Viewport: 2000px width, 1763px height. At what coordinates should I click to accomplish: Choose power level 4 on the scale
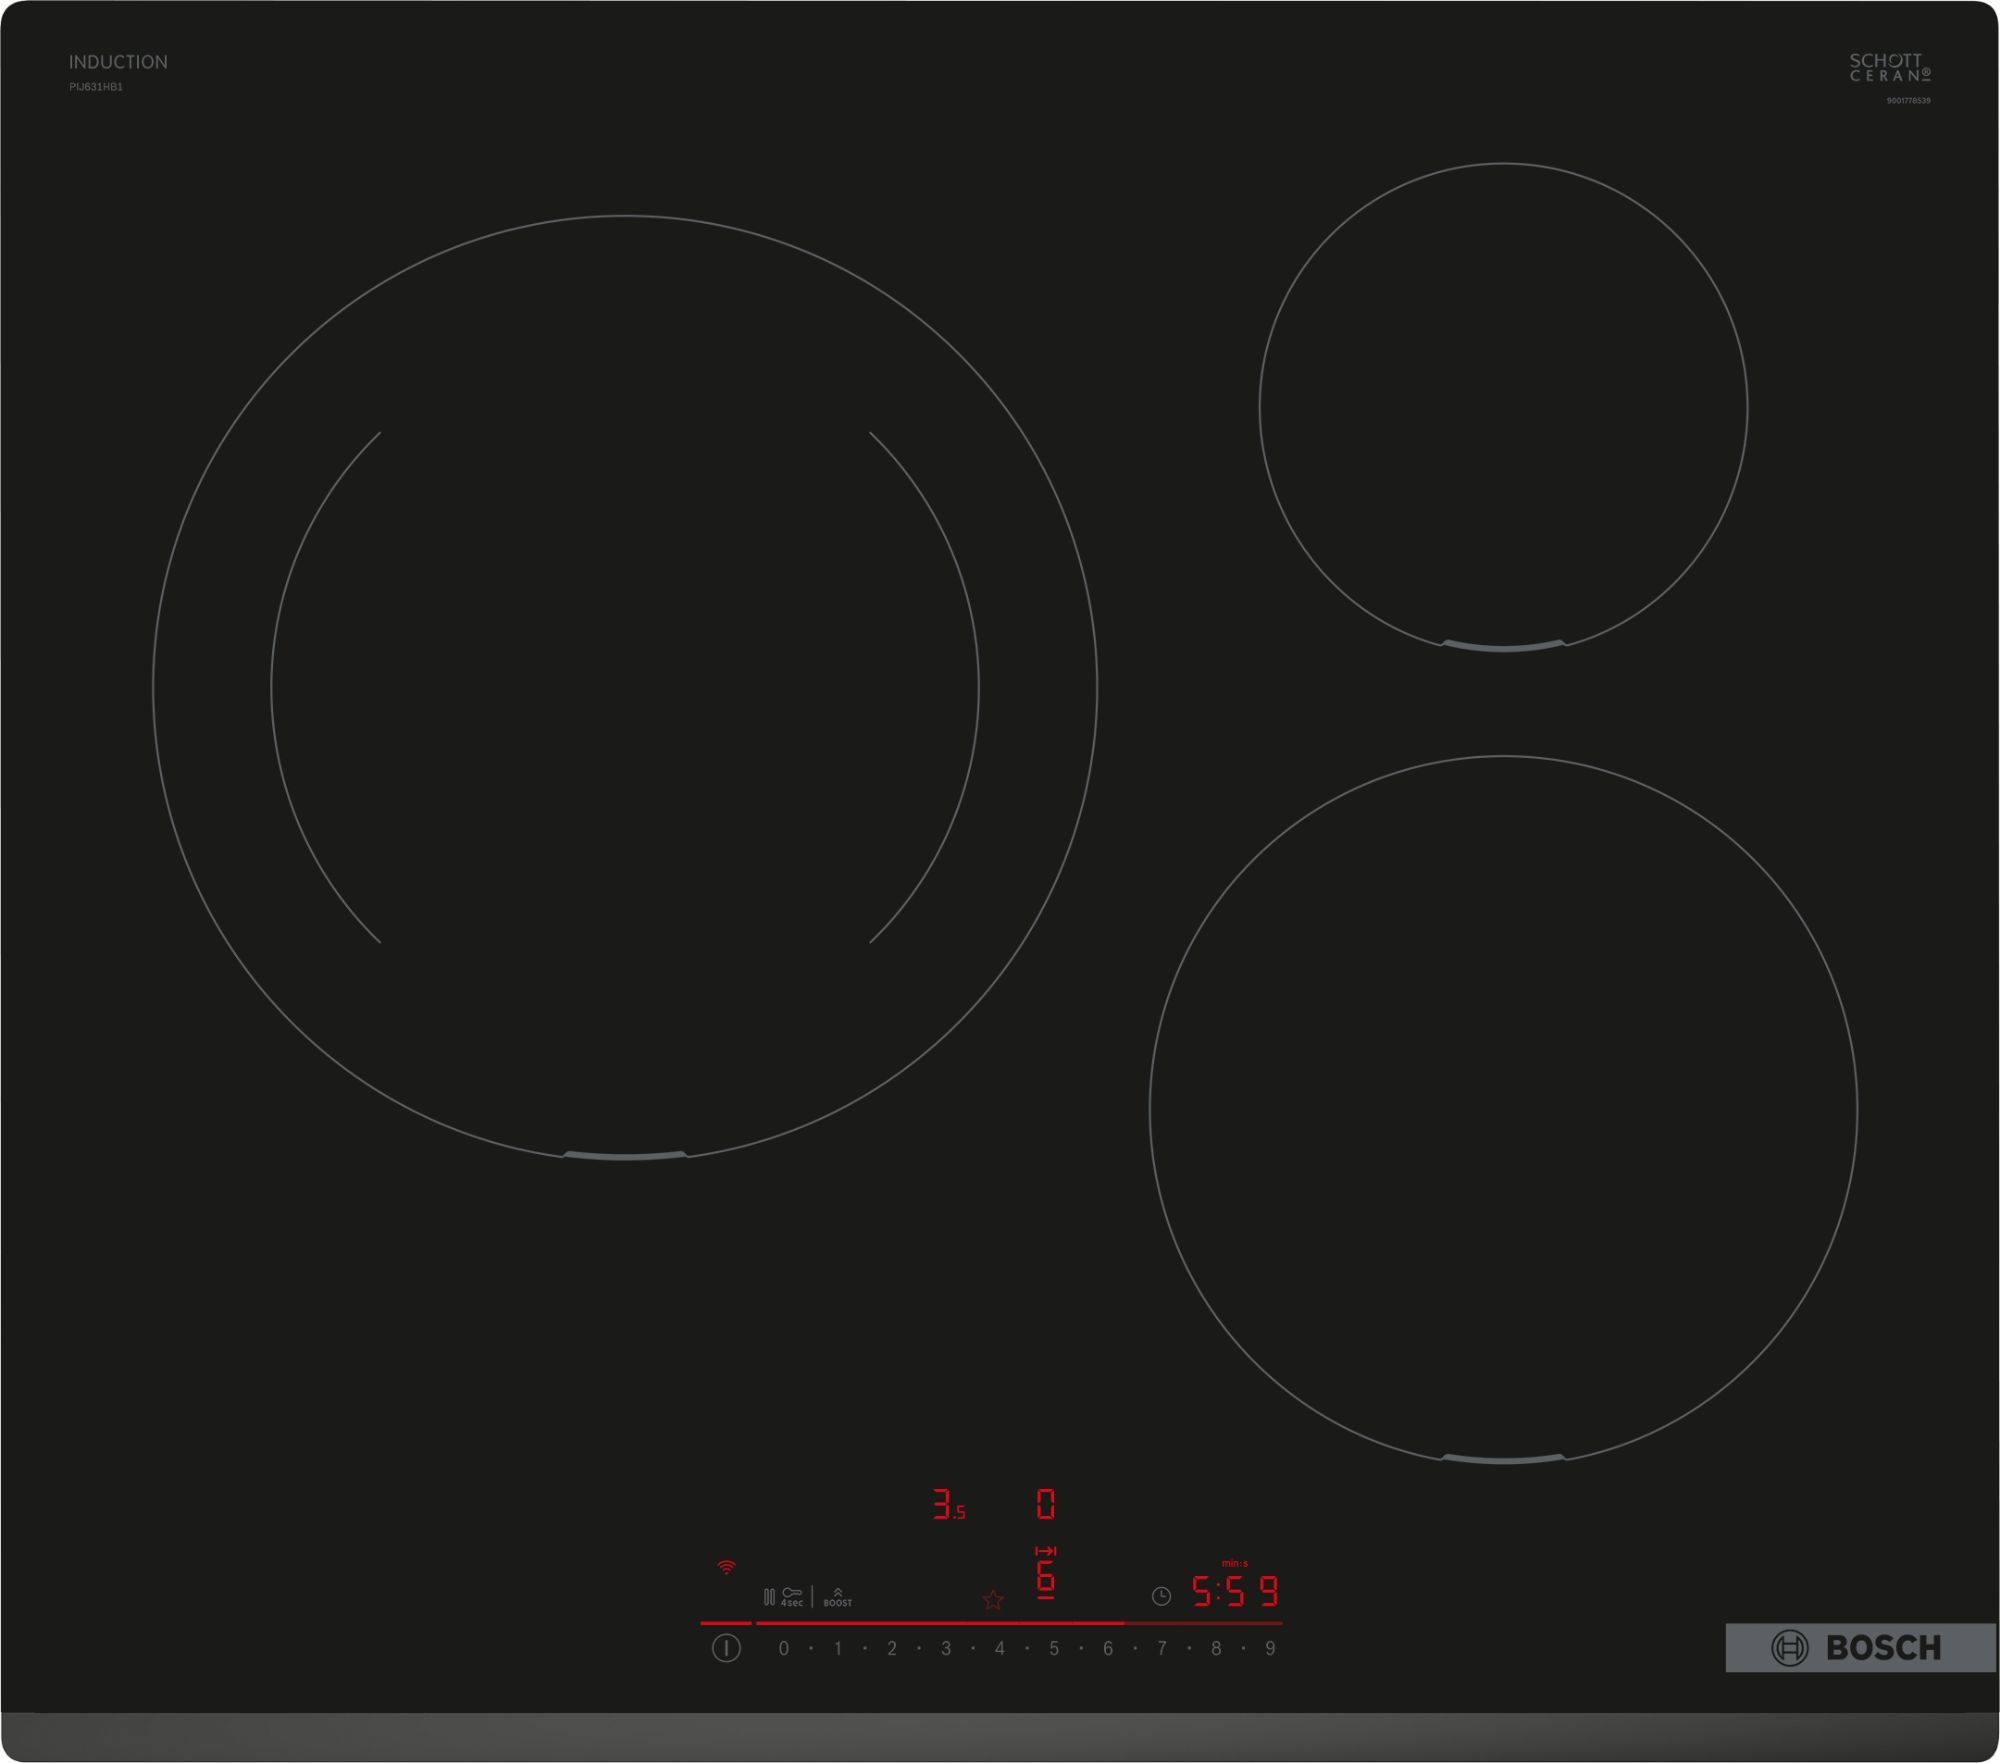coord(1000,1648)
